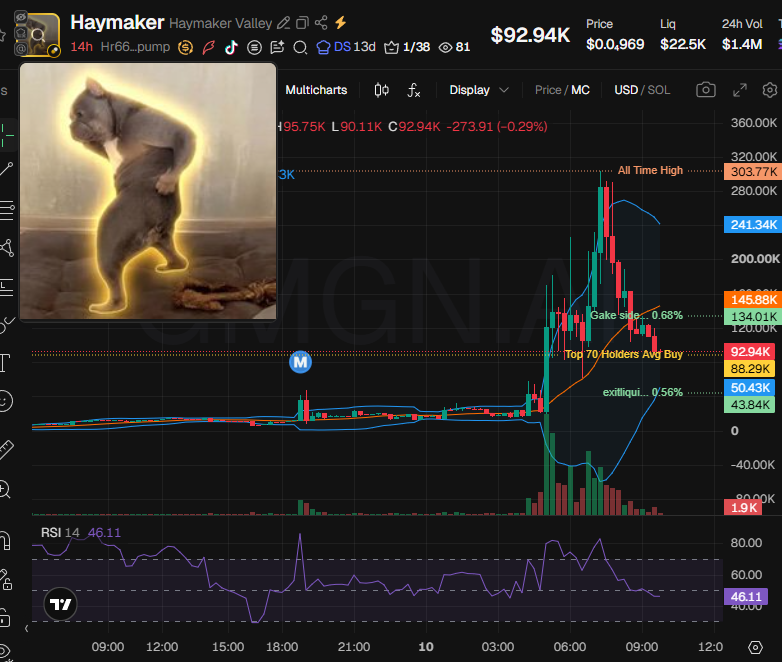The height and width of the screenshot is (662, 782).
Task: Click the enlarged dog image preview
Action: click(x=148, y=191)
